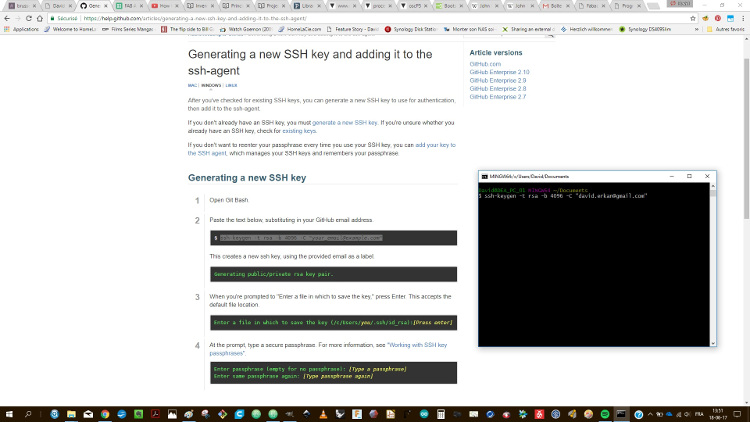Screen dimensions: 750x422
Task: Open GitHub.com article version
Action: (485, 64)
